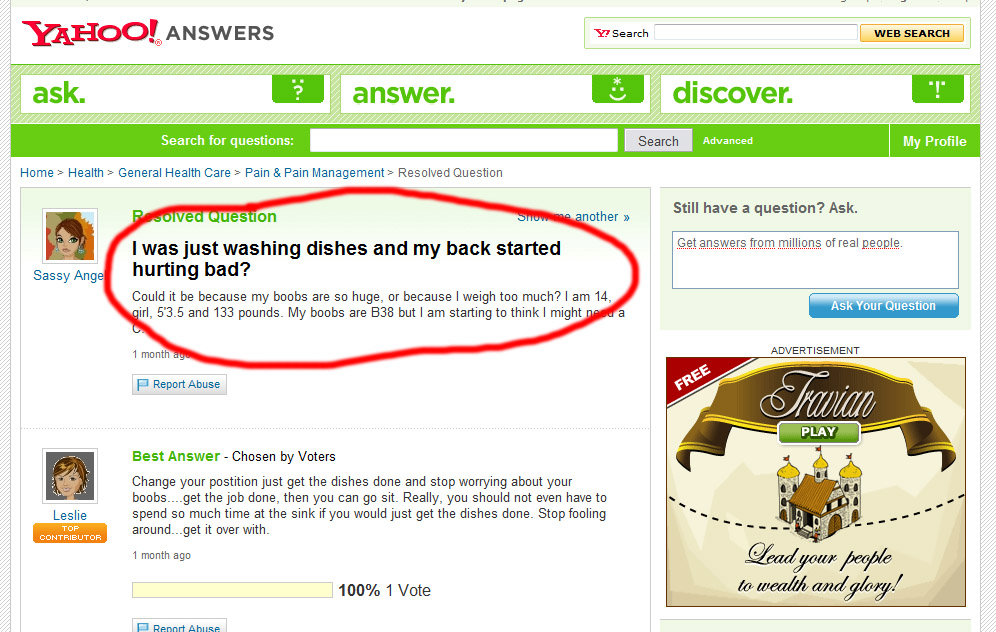
Task: Click the Travian PLAY advertisement button
Action: [819, 432]
